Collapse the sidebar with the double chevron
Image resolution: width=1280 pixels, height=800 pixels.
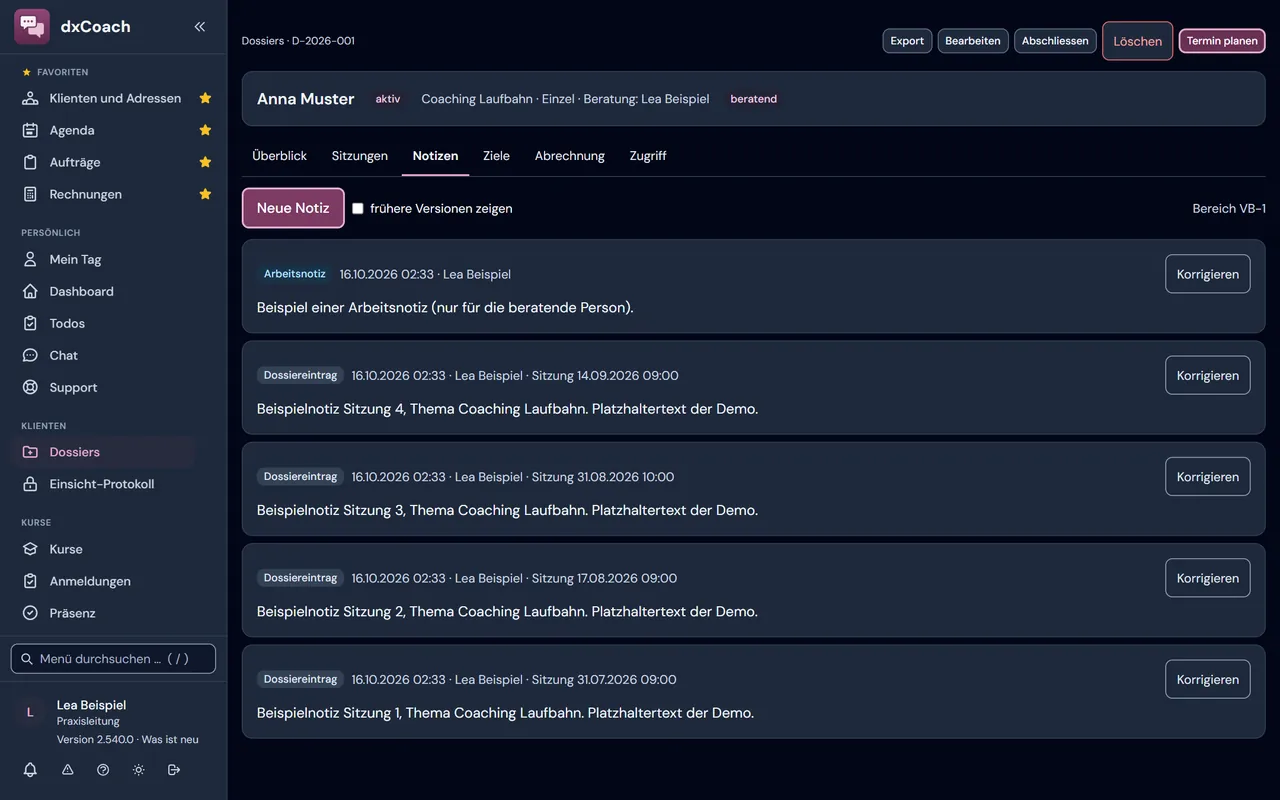tap(200, 27)
